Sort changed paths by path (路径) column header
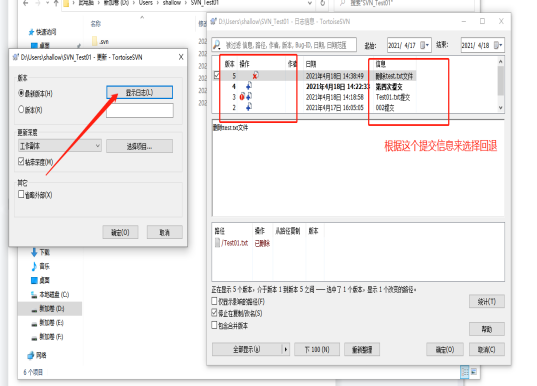This screenshot has height=386, width=537. 220,231
